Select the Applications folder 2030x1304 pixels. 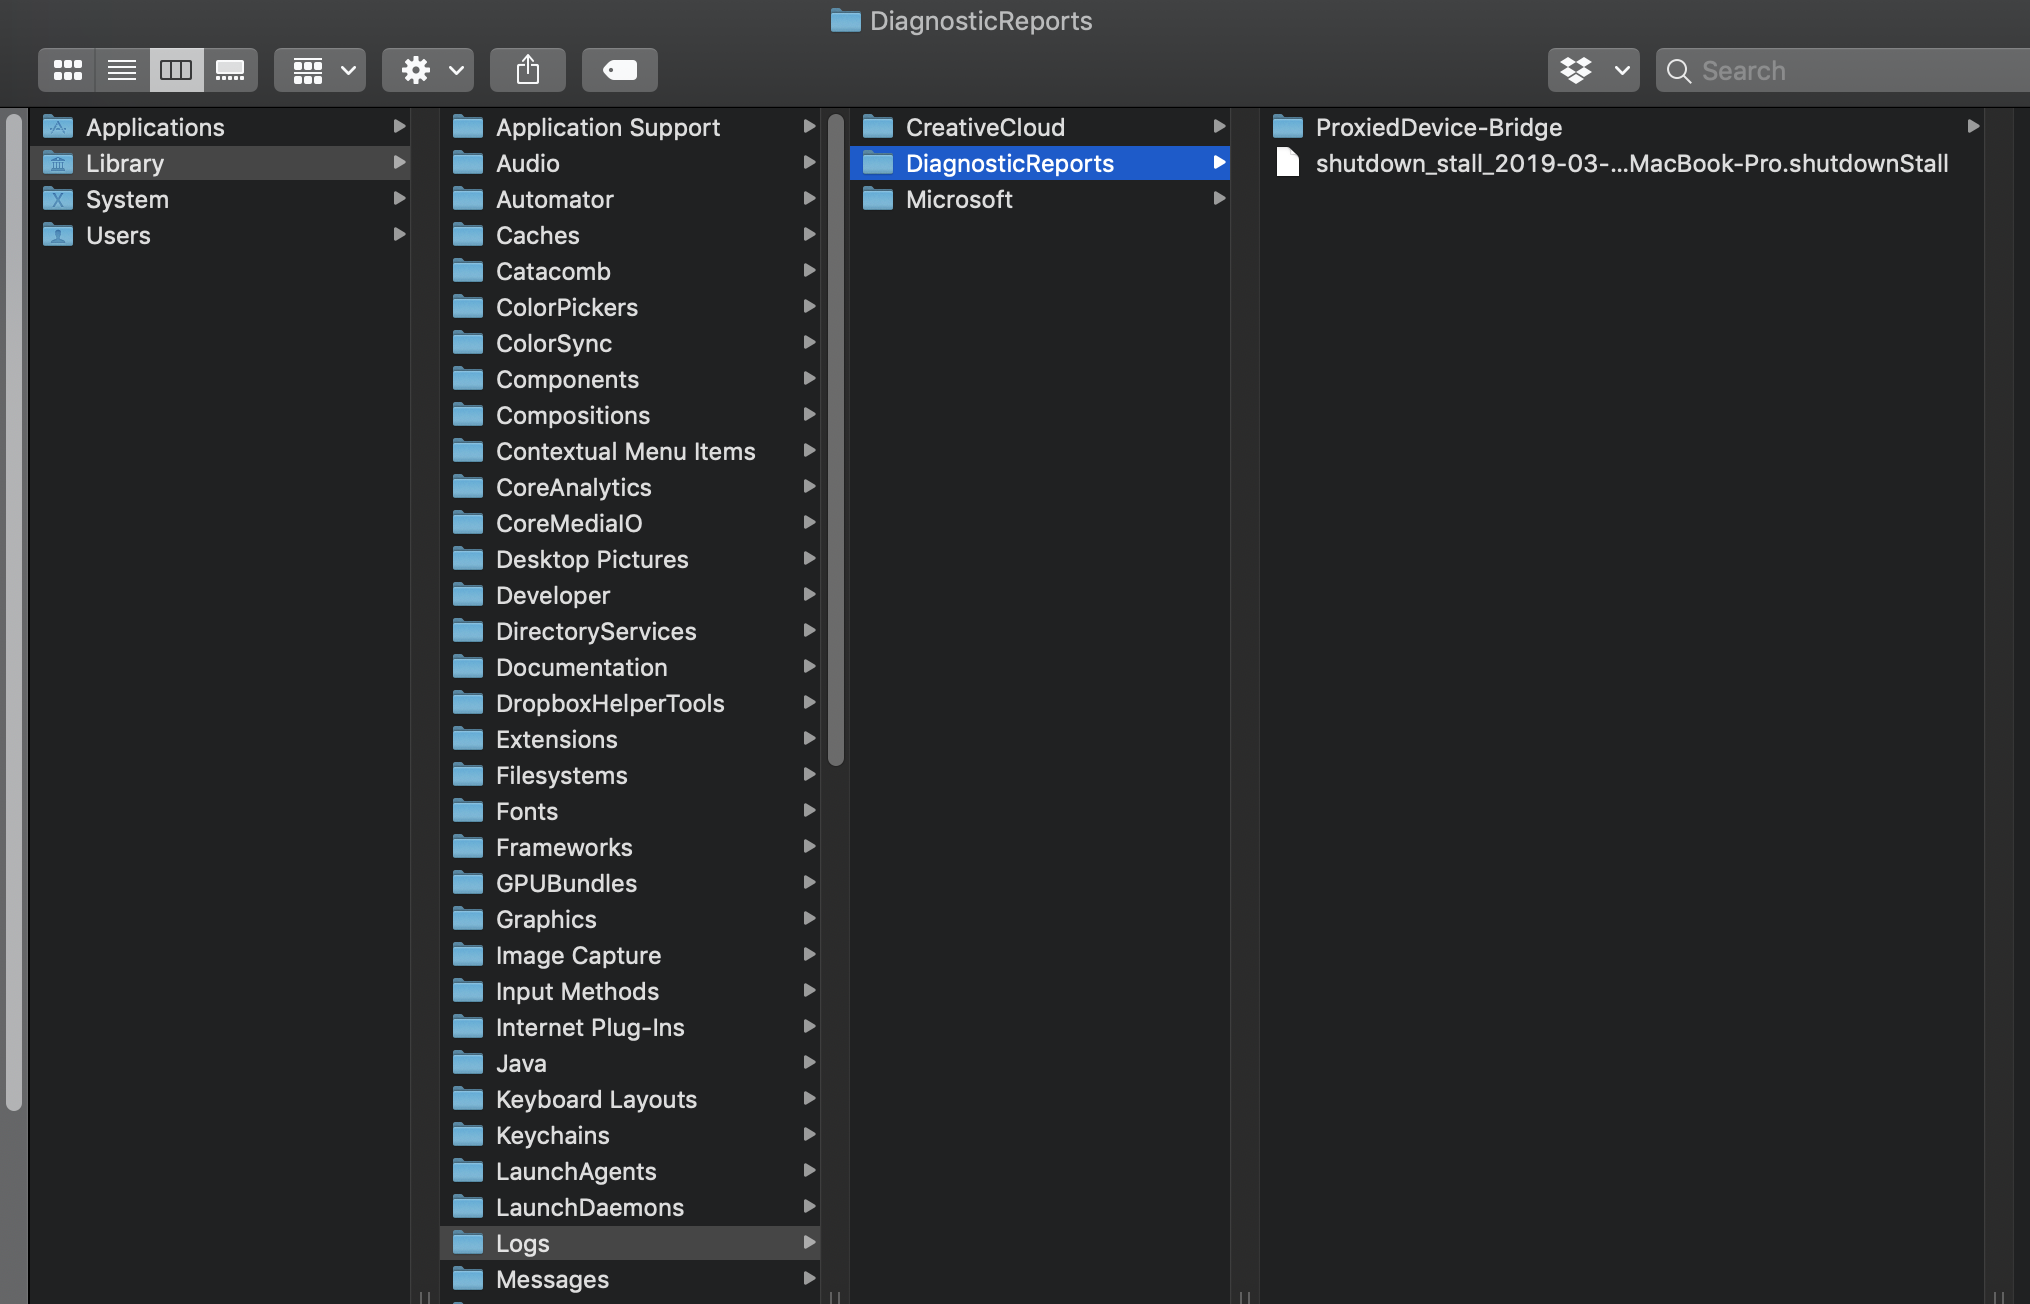point(155,127)
